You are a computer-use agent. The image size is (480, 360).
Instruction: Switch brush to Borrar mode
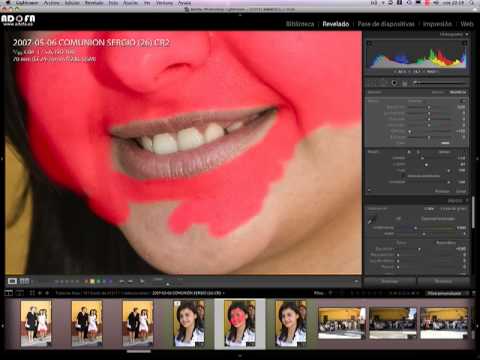444,152
